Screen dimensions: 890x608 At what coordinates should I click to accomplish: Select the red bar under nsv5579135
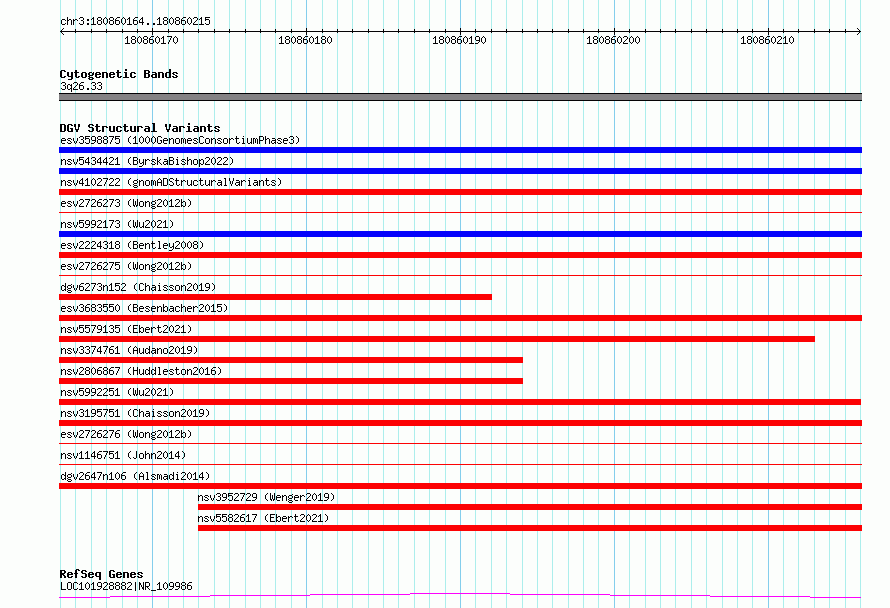437,339
